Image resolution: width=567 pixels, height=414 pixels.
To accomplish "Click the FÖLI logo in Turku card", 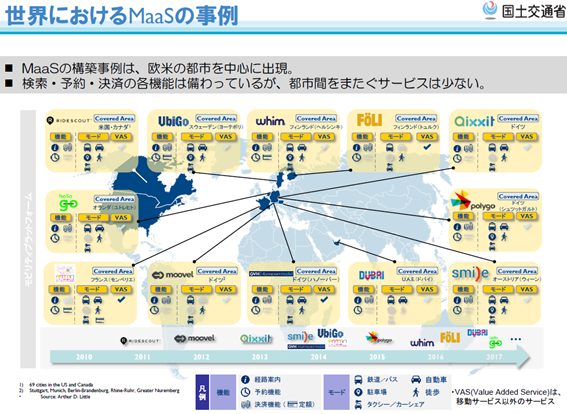I will pos(369,120).
